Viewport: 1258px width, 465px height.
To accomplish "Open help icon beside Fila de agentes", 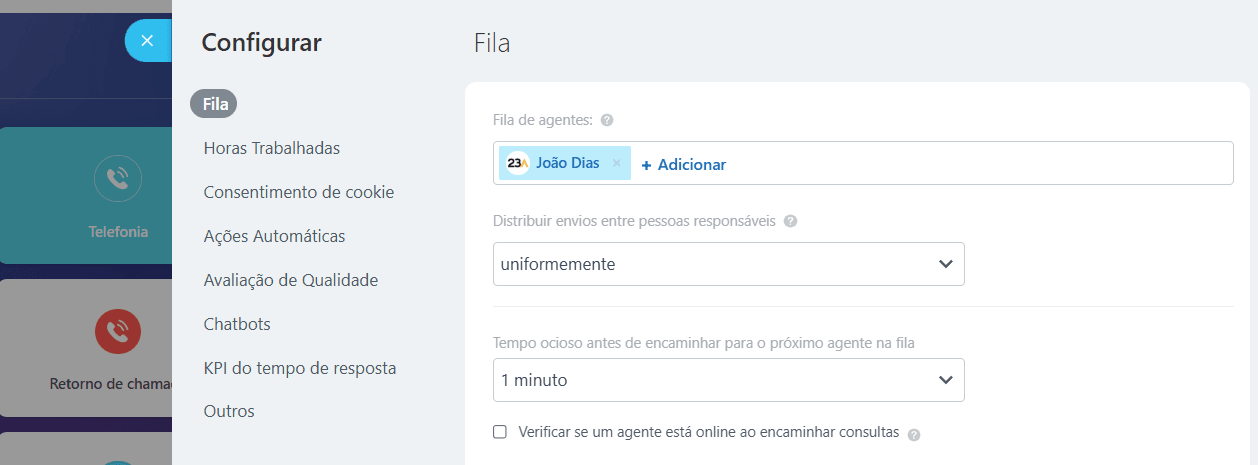I will (607, 120).
